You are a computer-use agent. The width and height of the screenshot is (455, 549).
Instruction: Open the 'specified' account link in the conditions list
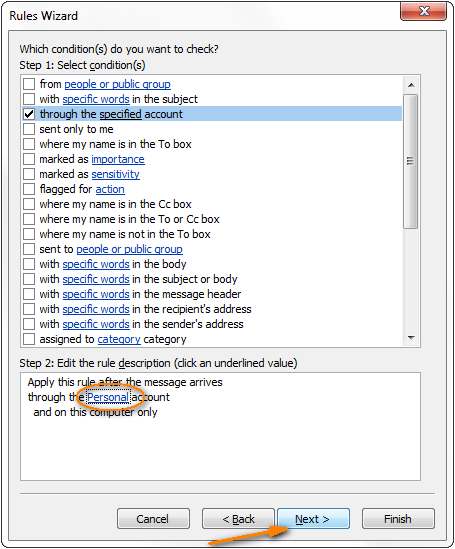click(120, 114)
